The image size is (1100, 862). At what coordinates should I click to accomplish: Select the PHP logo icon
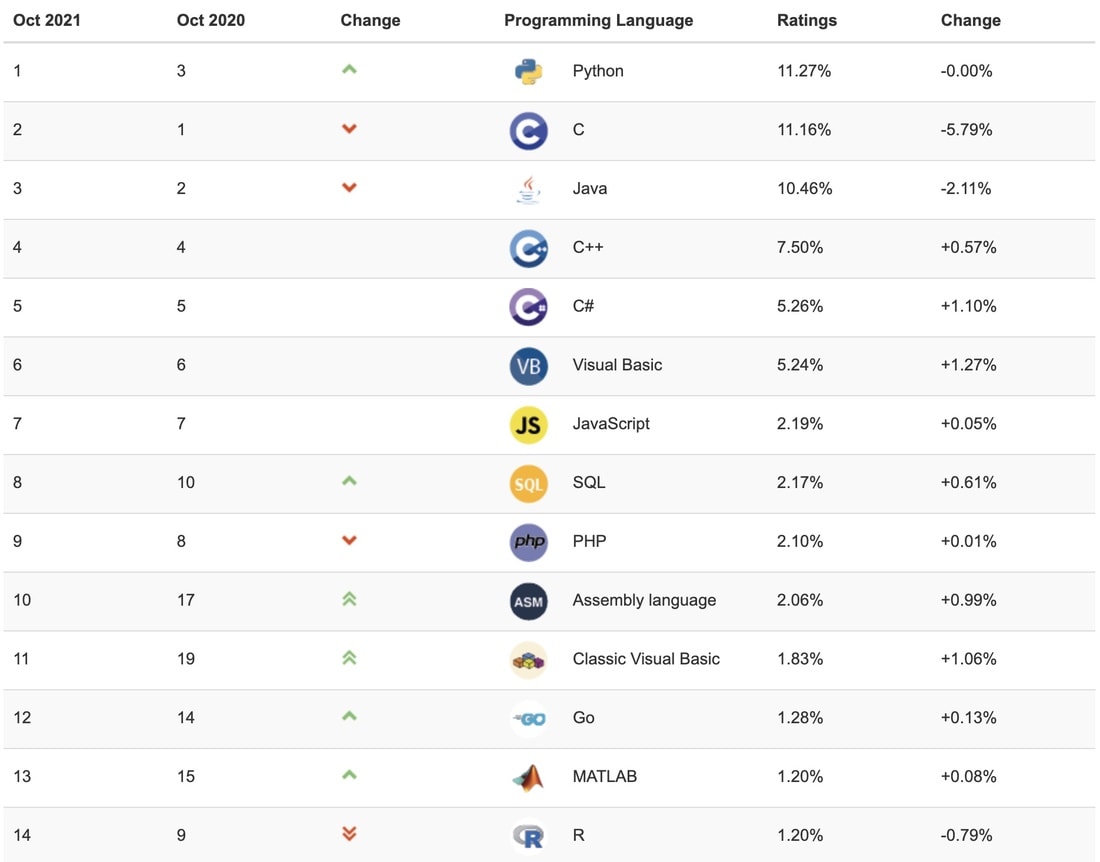click(528, 542)
